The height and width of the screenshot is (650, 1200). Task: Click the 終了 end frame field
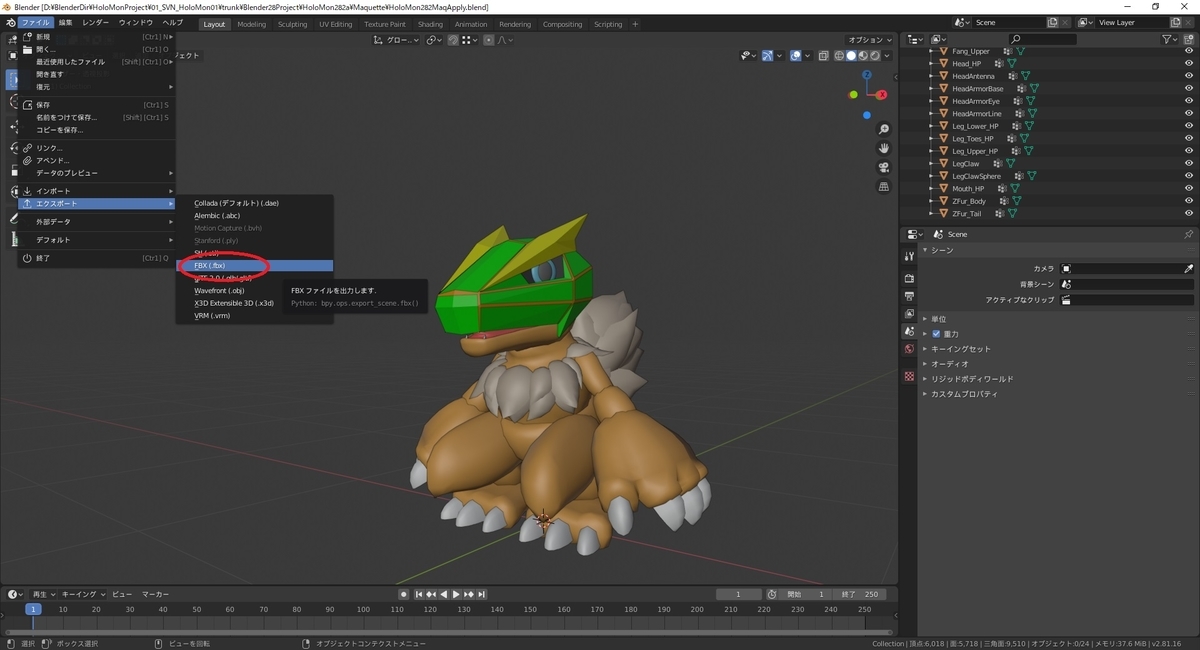(x=858, y=594)
